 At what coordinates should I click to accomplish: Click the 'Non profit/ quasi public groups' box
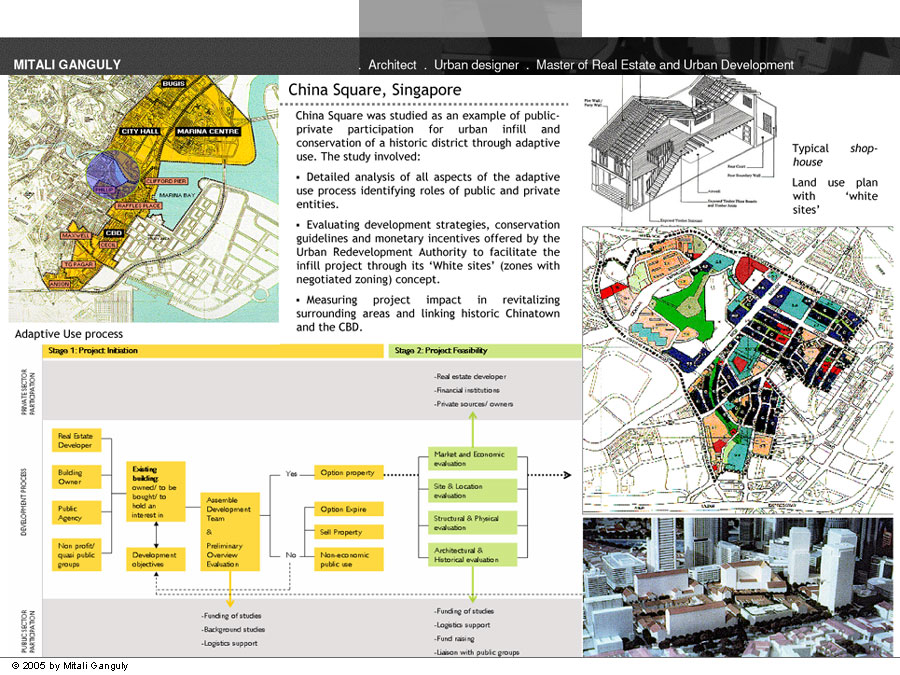(x=76, y=554)
